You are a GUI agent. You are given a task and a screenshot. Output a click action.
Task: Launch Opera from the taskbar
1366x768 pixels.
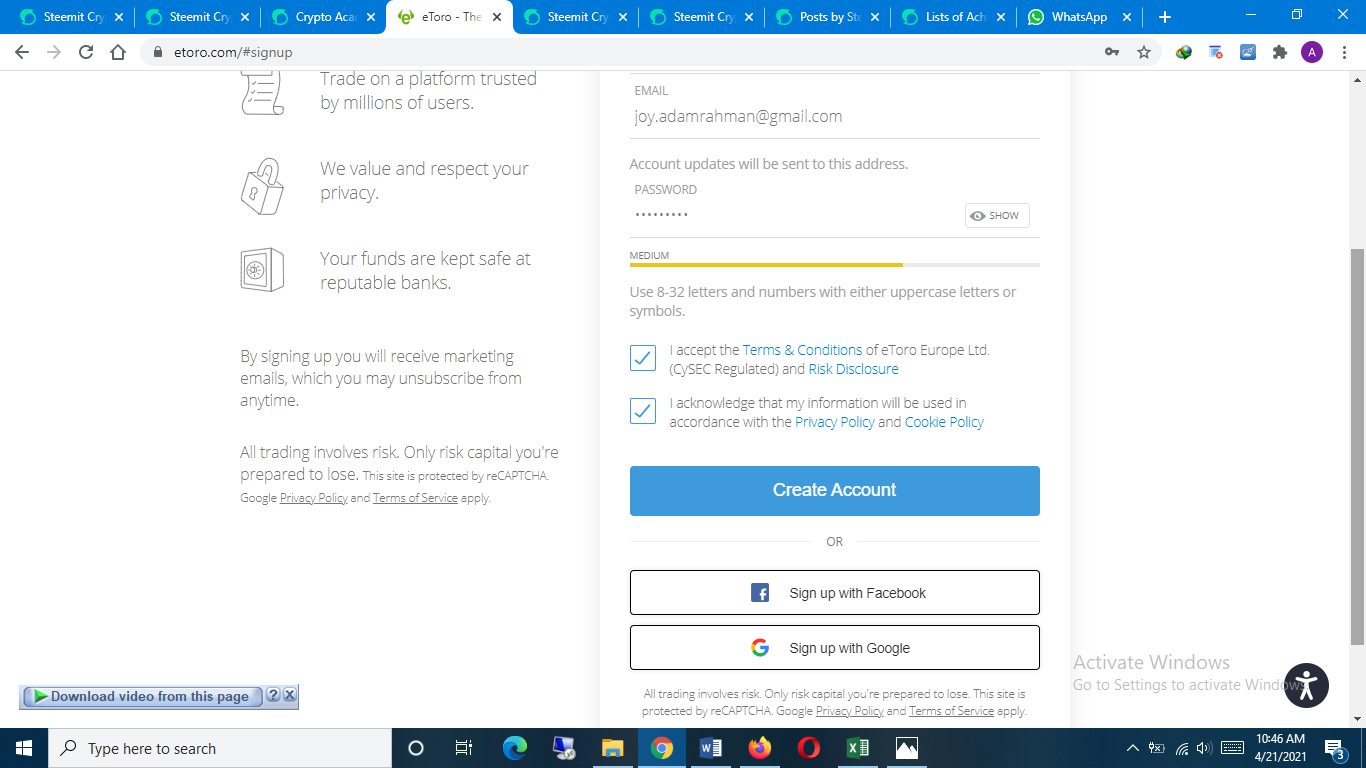809,748
